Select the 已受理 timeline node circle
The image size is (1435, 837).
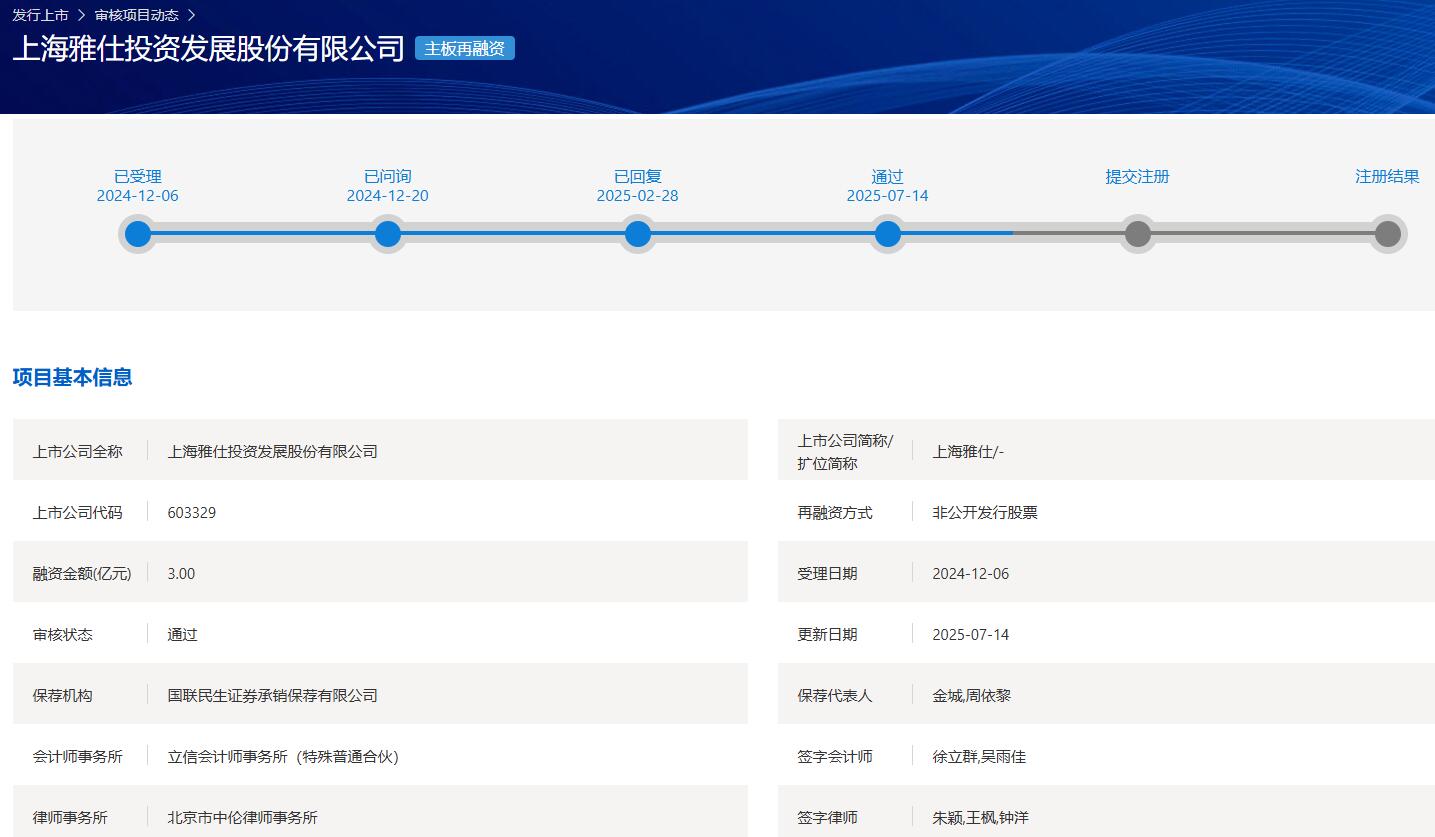138,234
